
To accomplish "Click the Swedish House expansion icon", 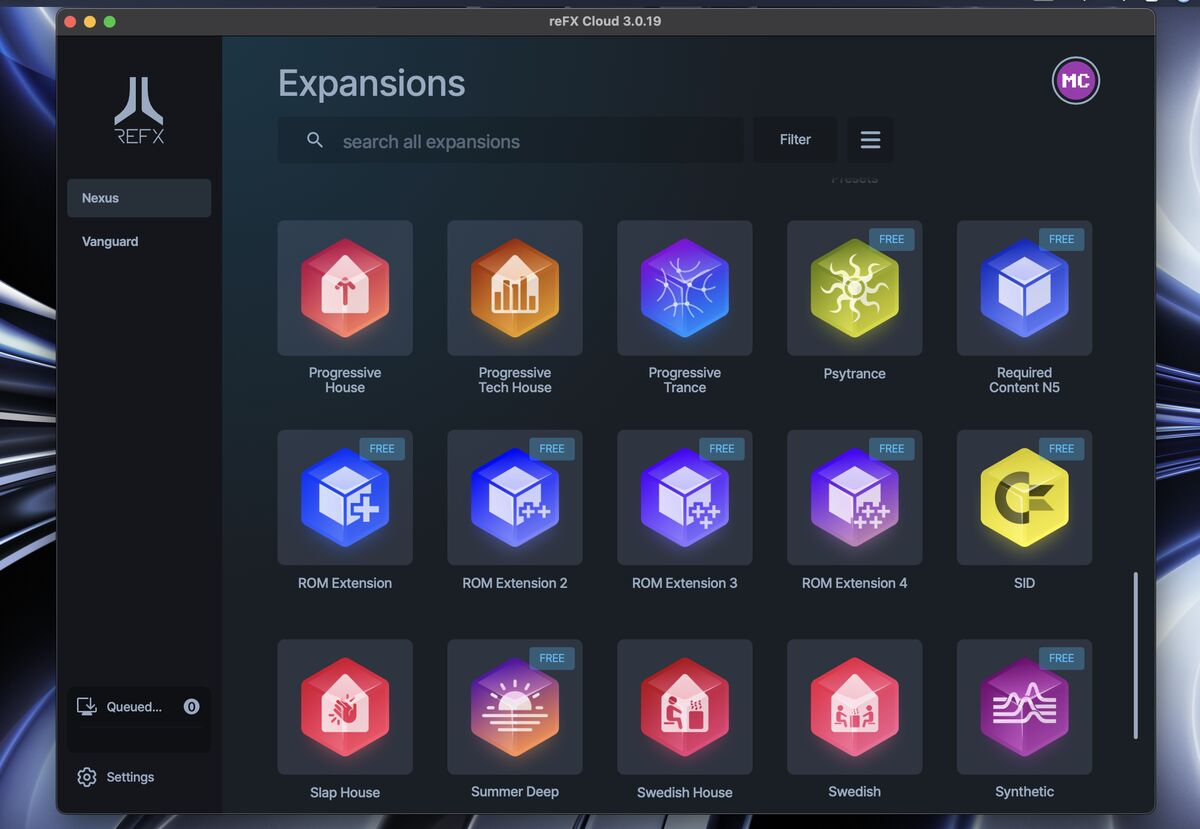I will pyautogui.click(x=684, y=707).
